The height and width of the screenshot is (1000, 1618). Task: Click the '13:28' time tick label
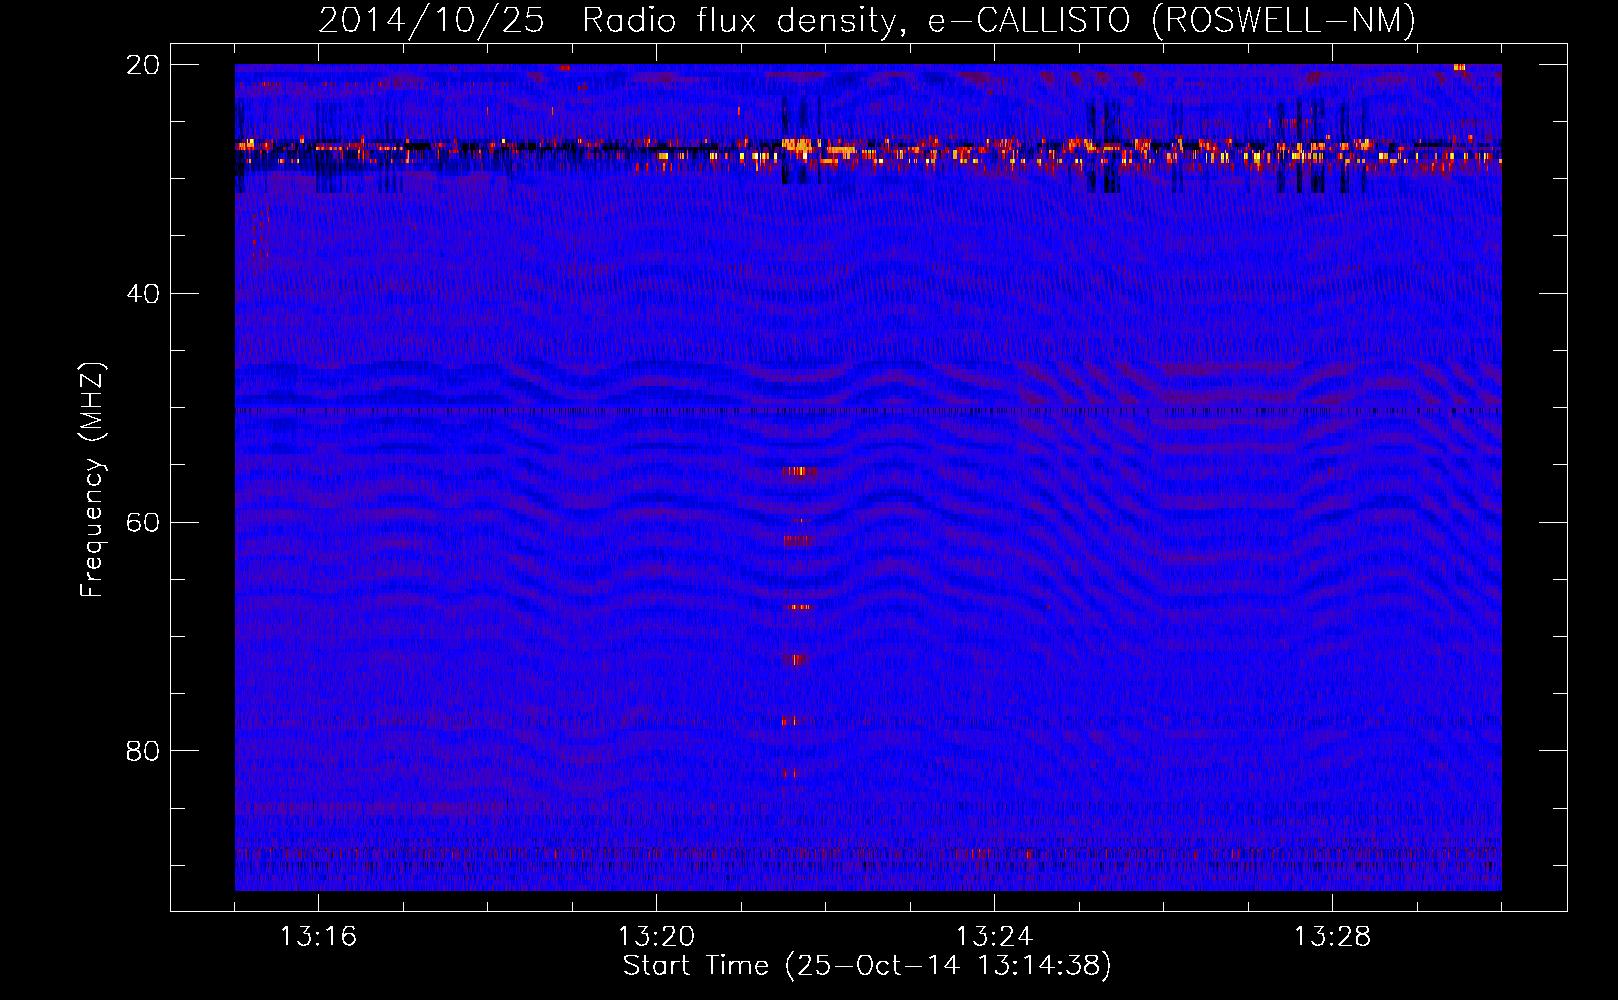coord(1332,936)
